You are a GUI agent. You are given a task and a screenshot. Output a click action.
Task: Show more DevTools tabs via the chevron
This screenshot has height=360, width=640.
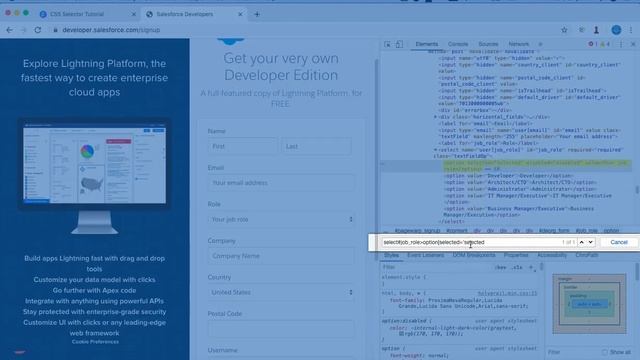pos(540,44)
